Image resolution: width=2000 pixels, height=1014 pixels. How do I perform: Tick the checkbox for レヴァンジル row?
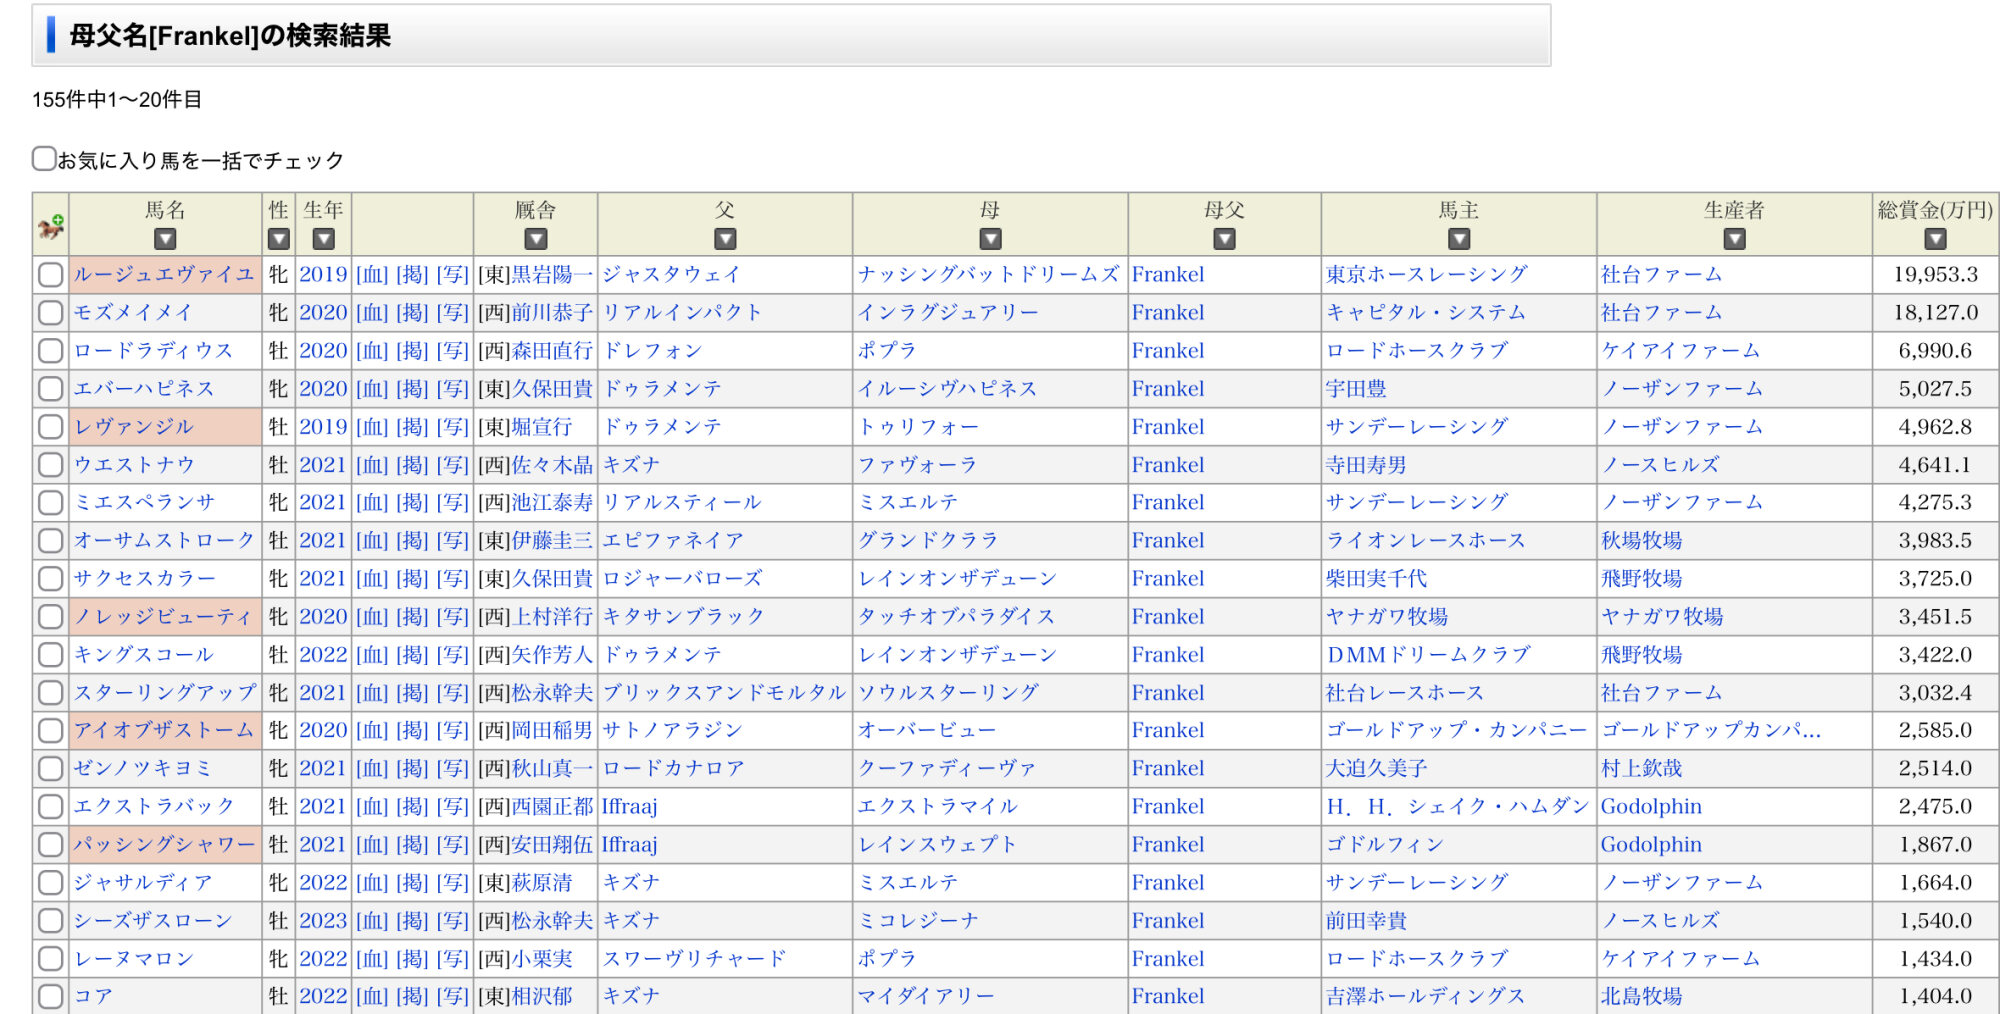(50, 427)
